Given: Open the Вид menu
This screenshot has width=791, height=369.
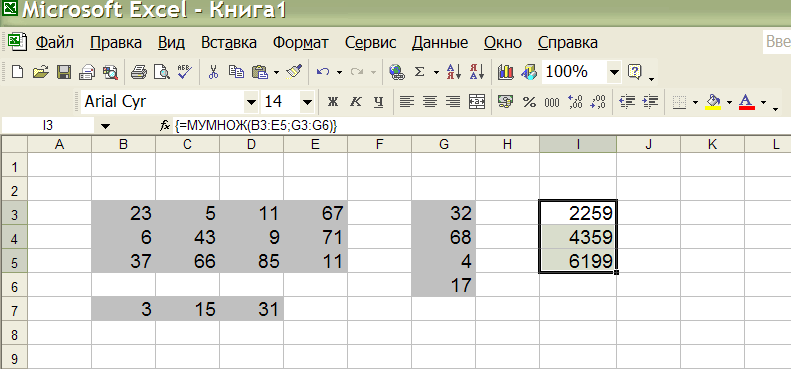Looking at the screenshot, I should (171, 42).
